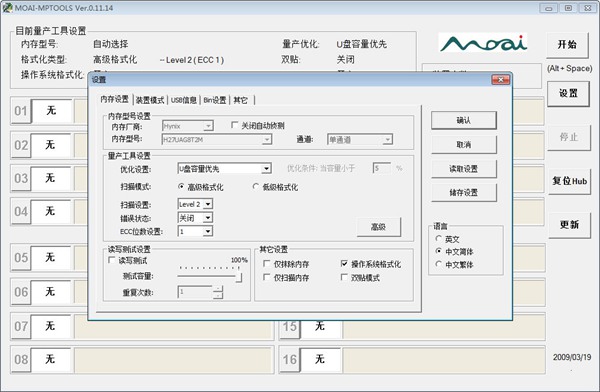Select the 低级格式化 radio button

pyautogui.click(x=256, y=186)
